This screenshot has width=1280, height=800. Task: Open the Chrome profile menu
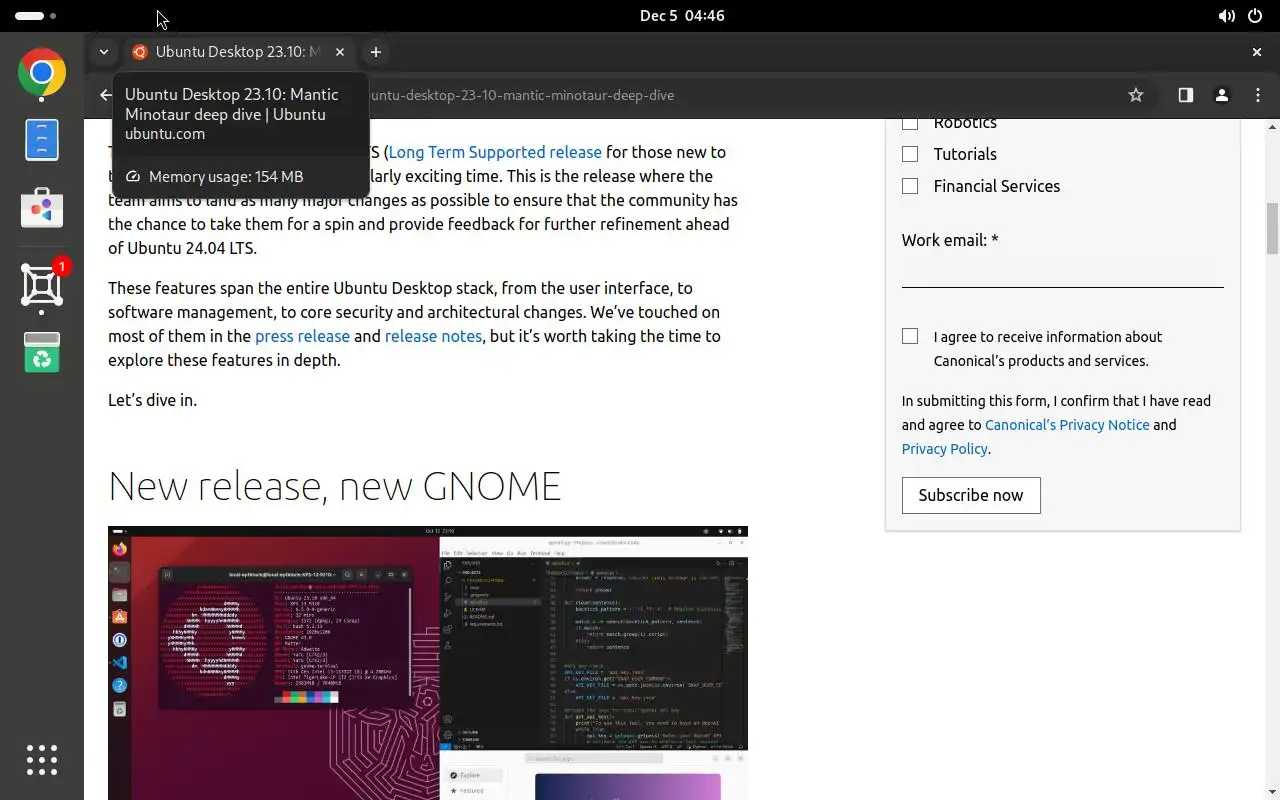[x=1221, y=95]
